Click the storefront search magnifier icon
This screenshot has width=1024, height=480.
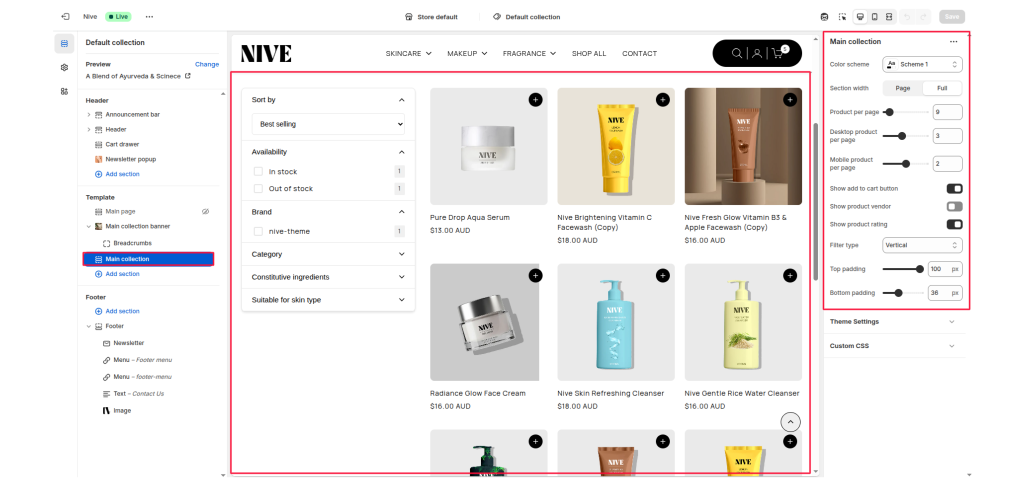click(x=737, y=53)
